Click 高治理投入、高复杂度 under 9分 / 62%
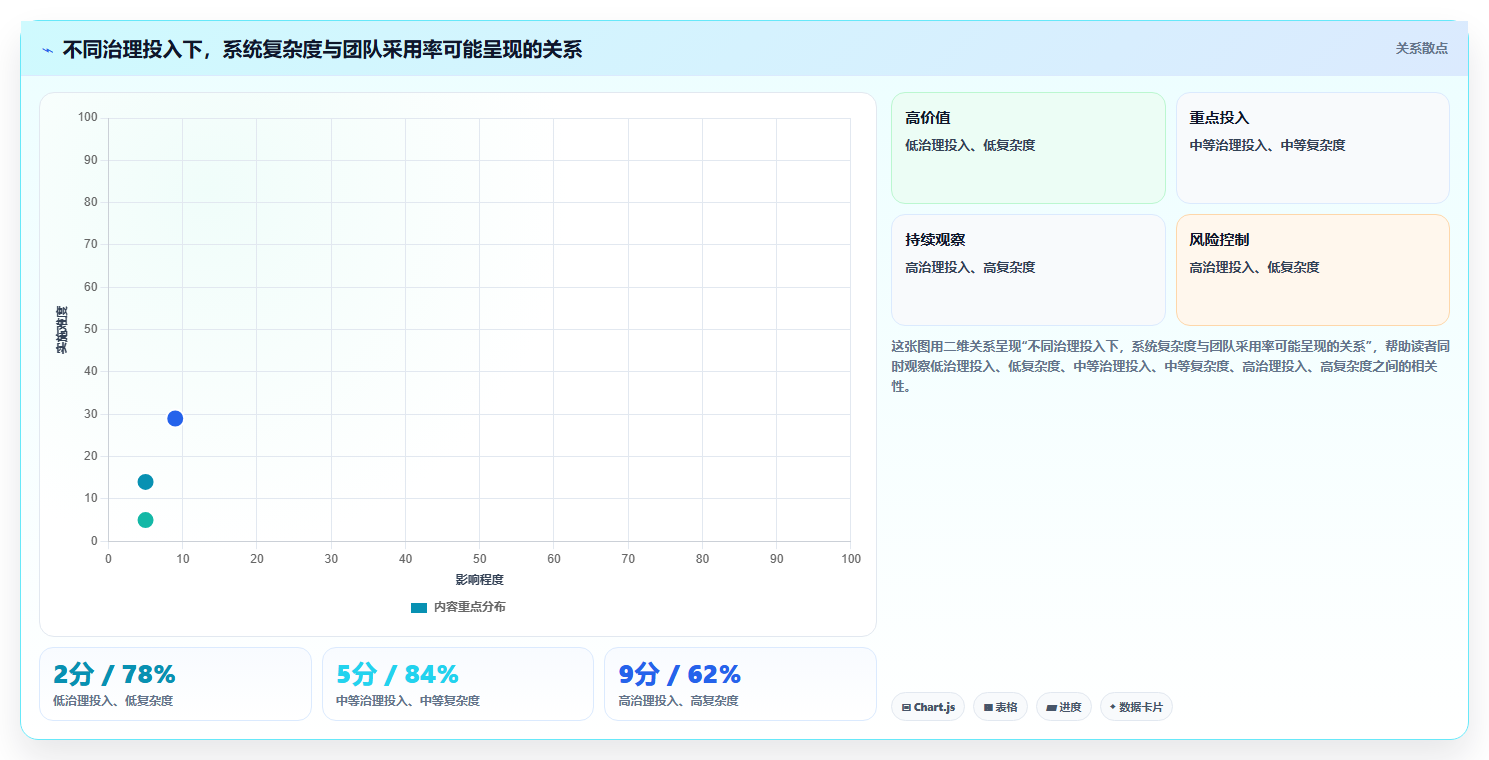This screenshot has height=760, width=1489. (679, 701)
